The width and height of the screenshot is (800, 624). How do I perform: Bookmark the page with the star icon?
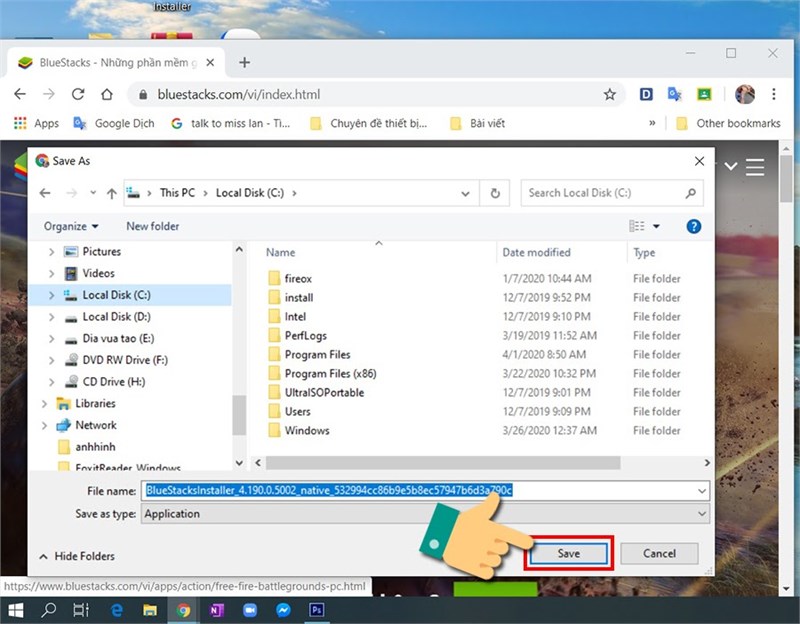tap(609, 95)
